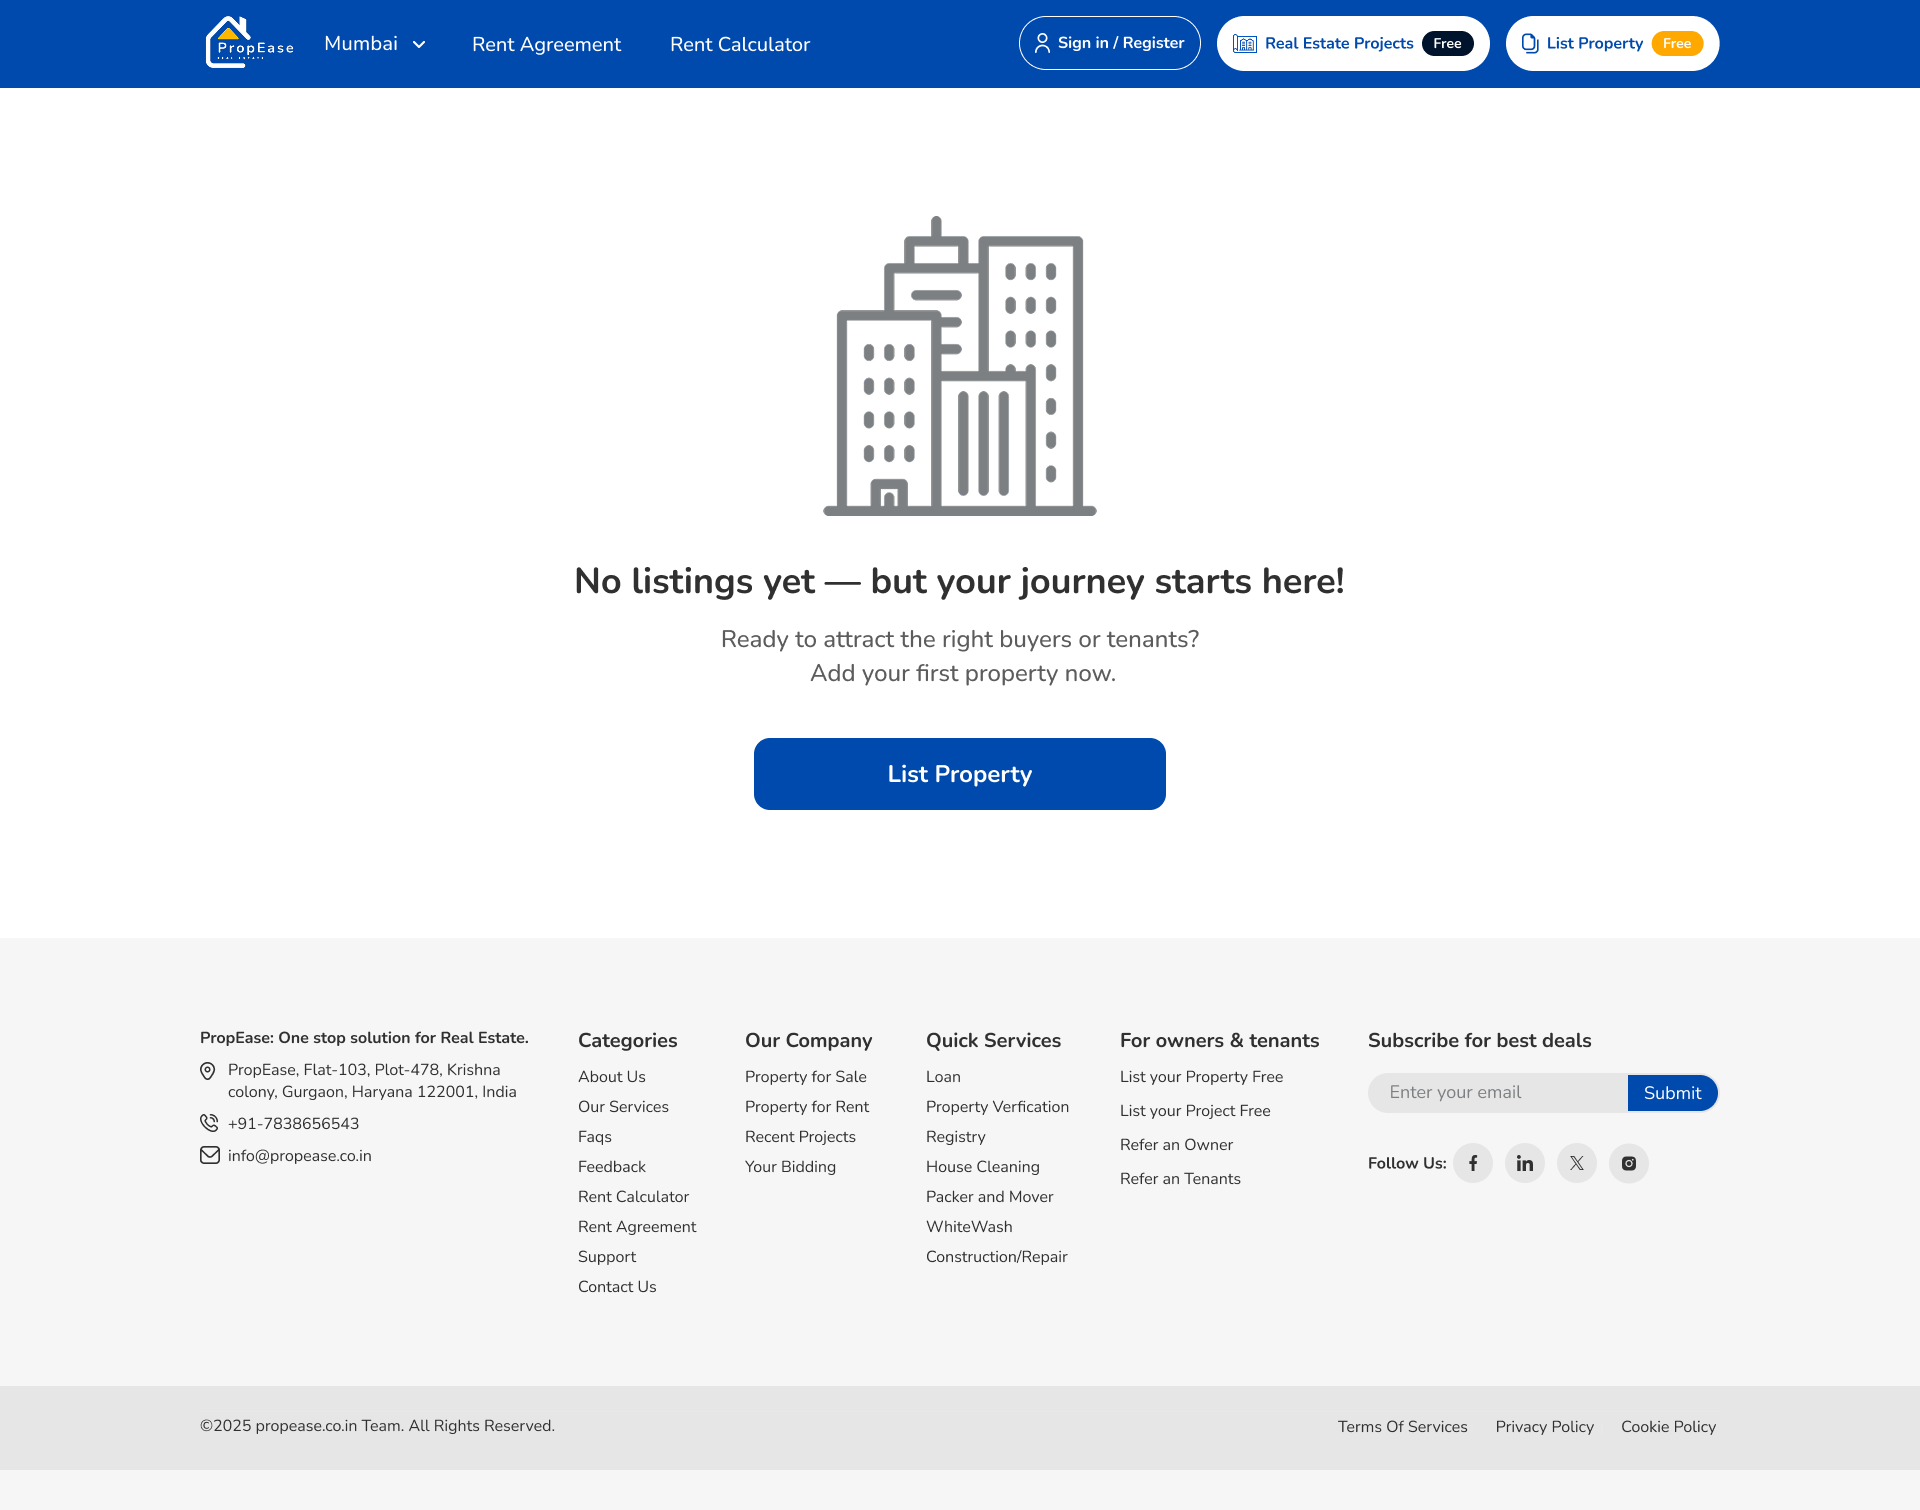Click the Sign in / Register button
The image size is (1920, 1510).
click(x=1109, y=43)
